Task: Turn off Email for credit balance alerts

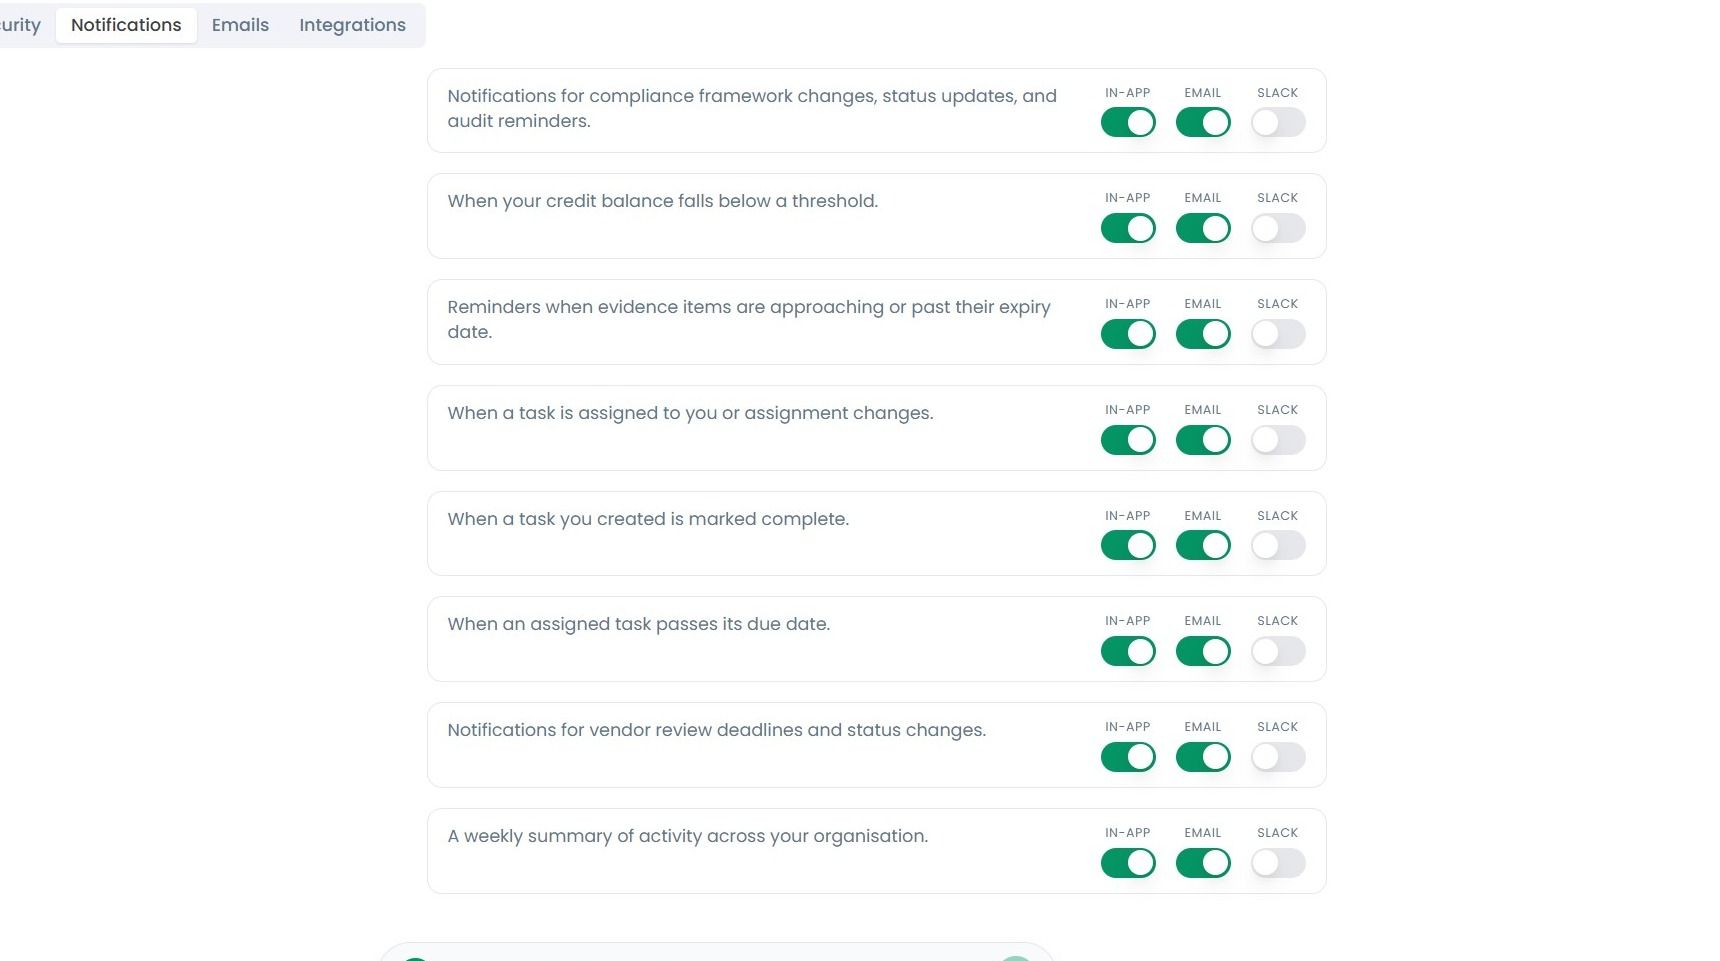Action: point(1203,228)
